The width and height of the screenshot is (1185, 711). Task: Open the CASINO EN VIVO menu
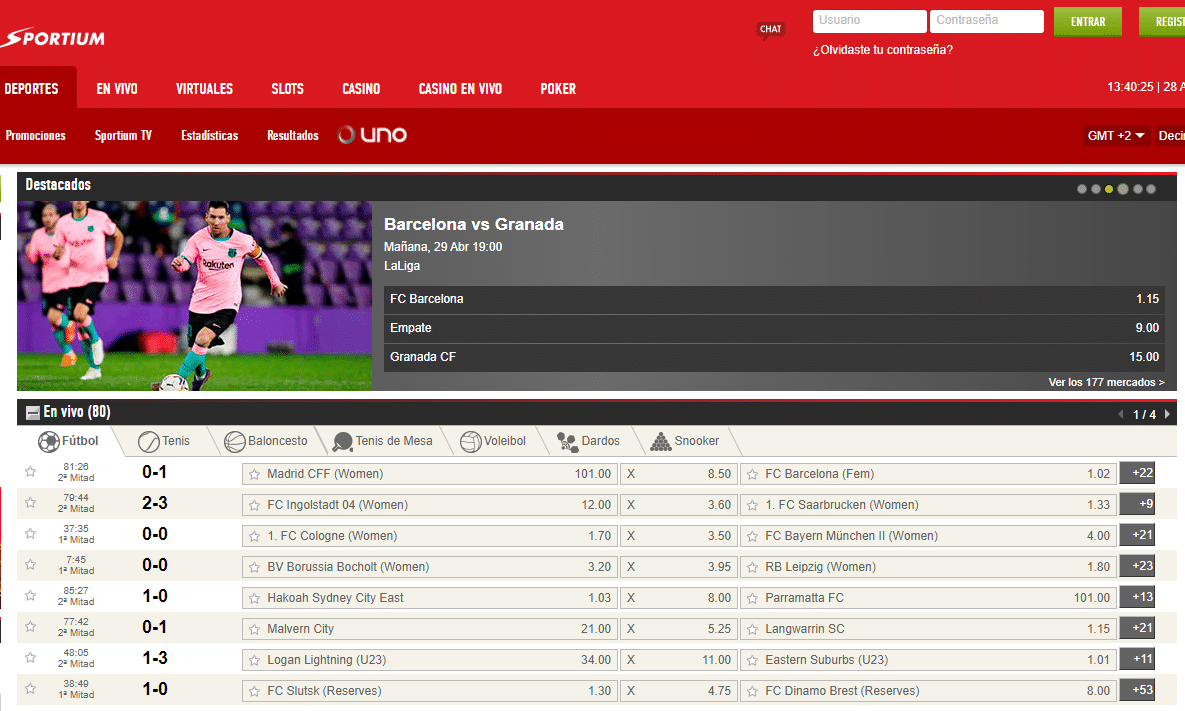(x=460, y=89)
